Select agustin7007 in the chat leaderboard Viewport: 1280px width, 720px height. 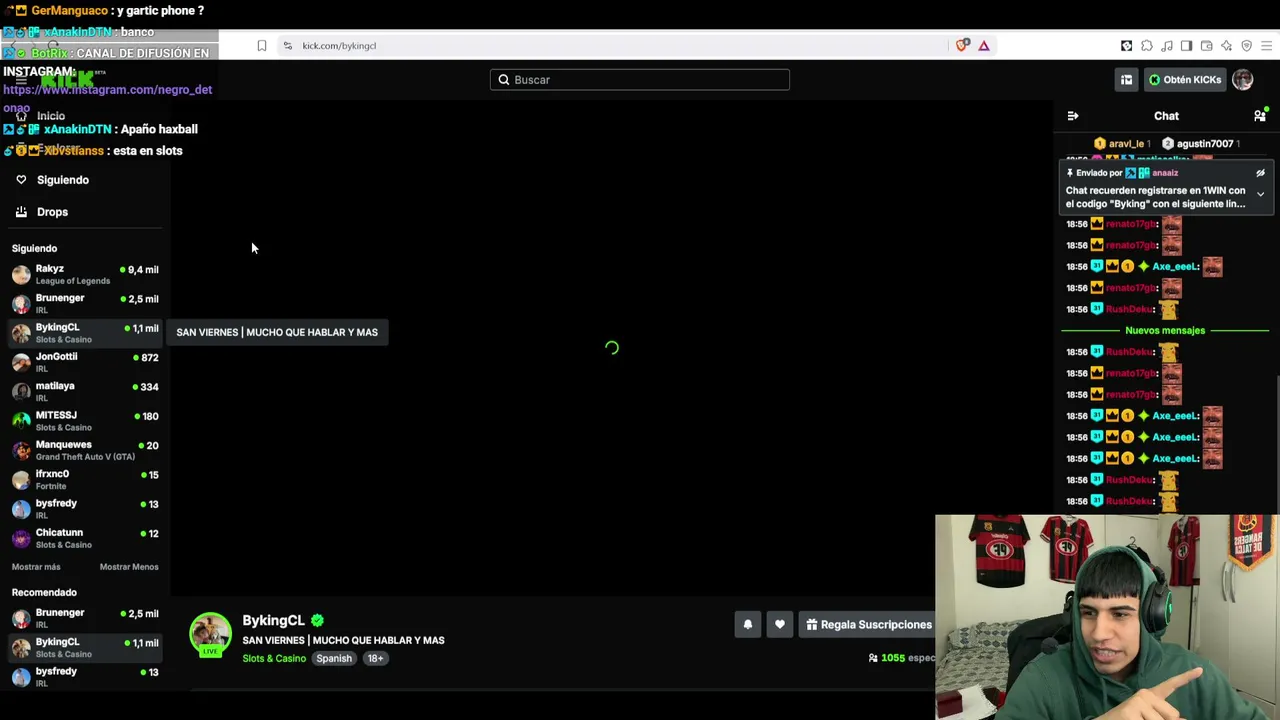[1203, 144]
